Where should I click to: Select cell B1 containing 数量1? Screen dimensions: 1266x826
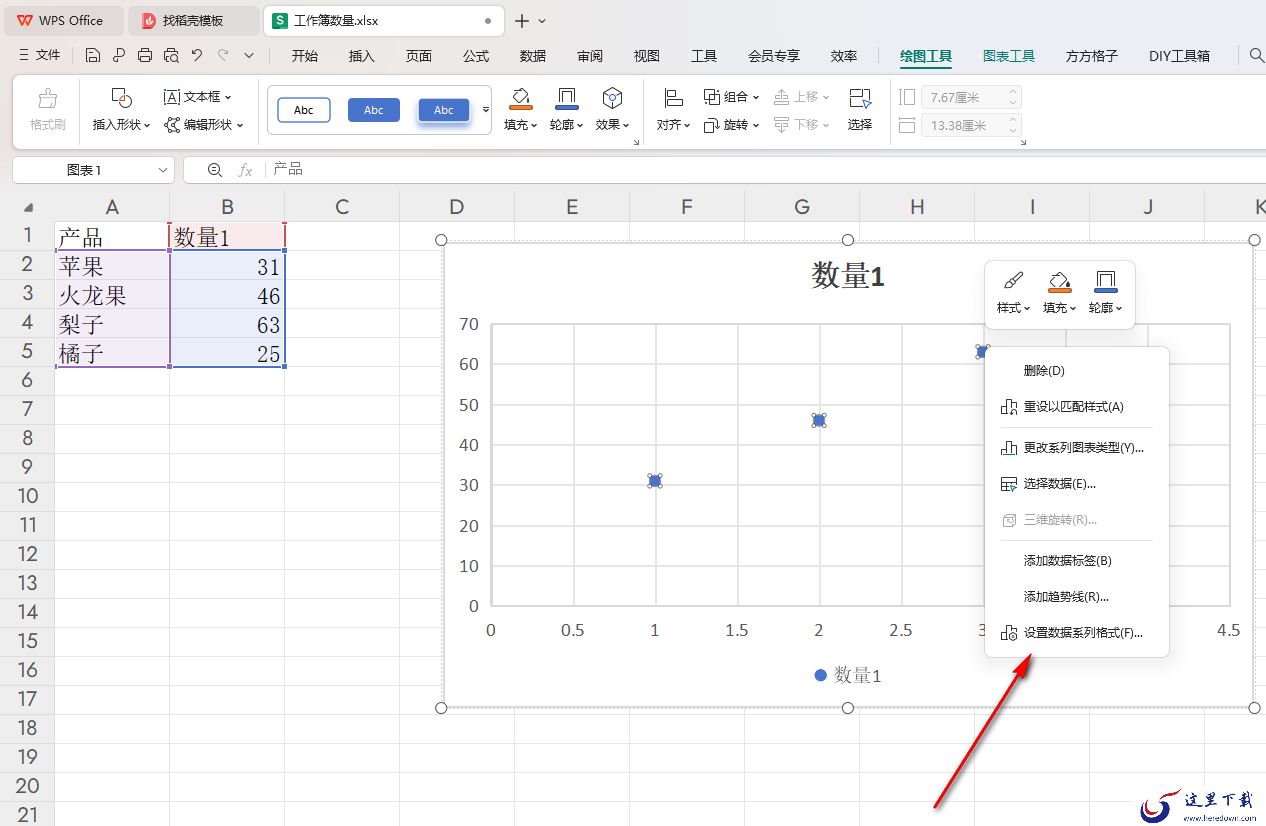tap(227, 237)
